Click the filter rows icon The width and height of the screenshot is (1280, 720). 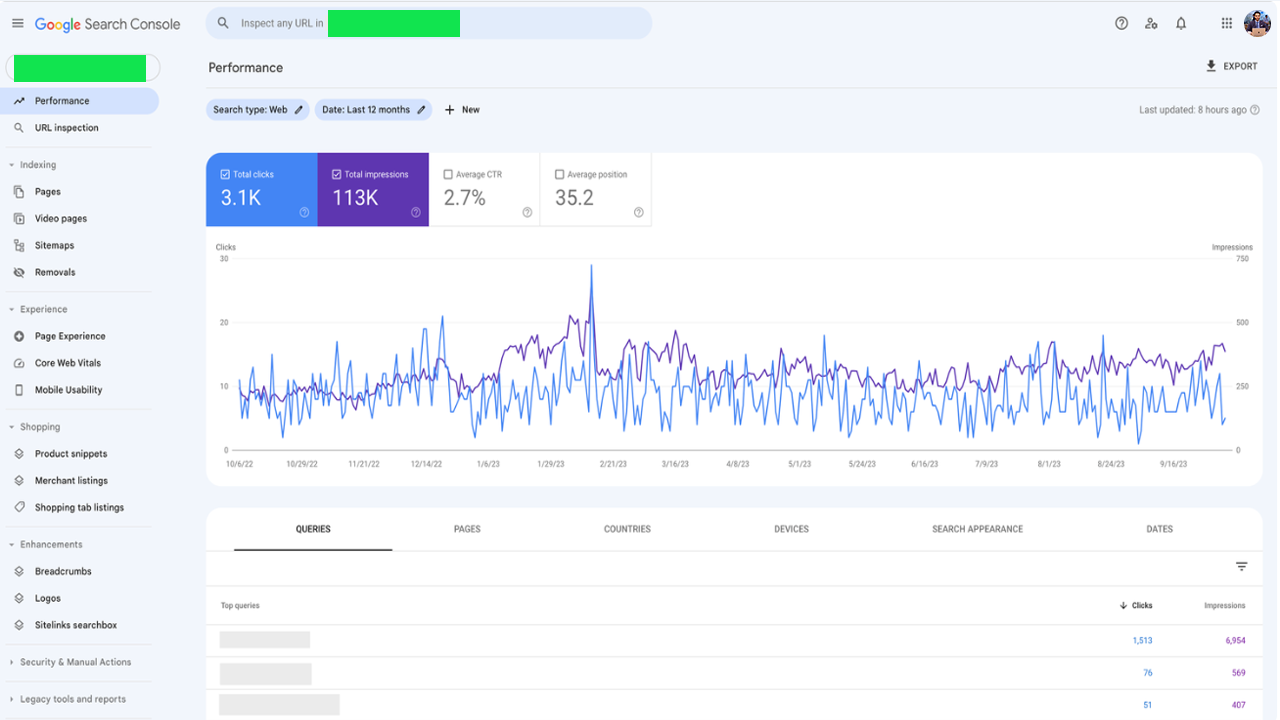(1241, 567)
